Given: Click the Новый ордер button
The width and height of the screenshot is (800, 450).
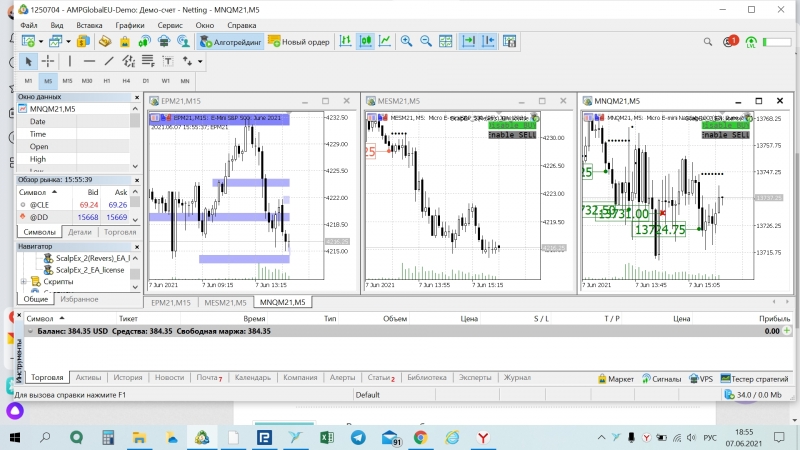Looking at the screenshot, I should point(299,42).
